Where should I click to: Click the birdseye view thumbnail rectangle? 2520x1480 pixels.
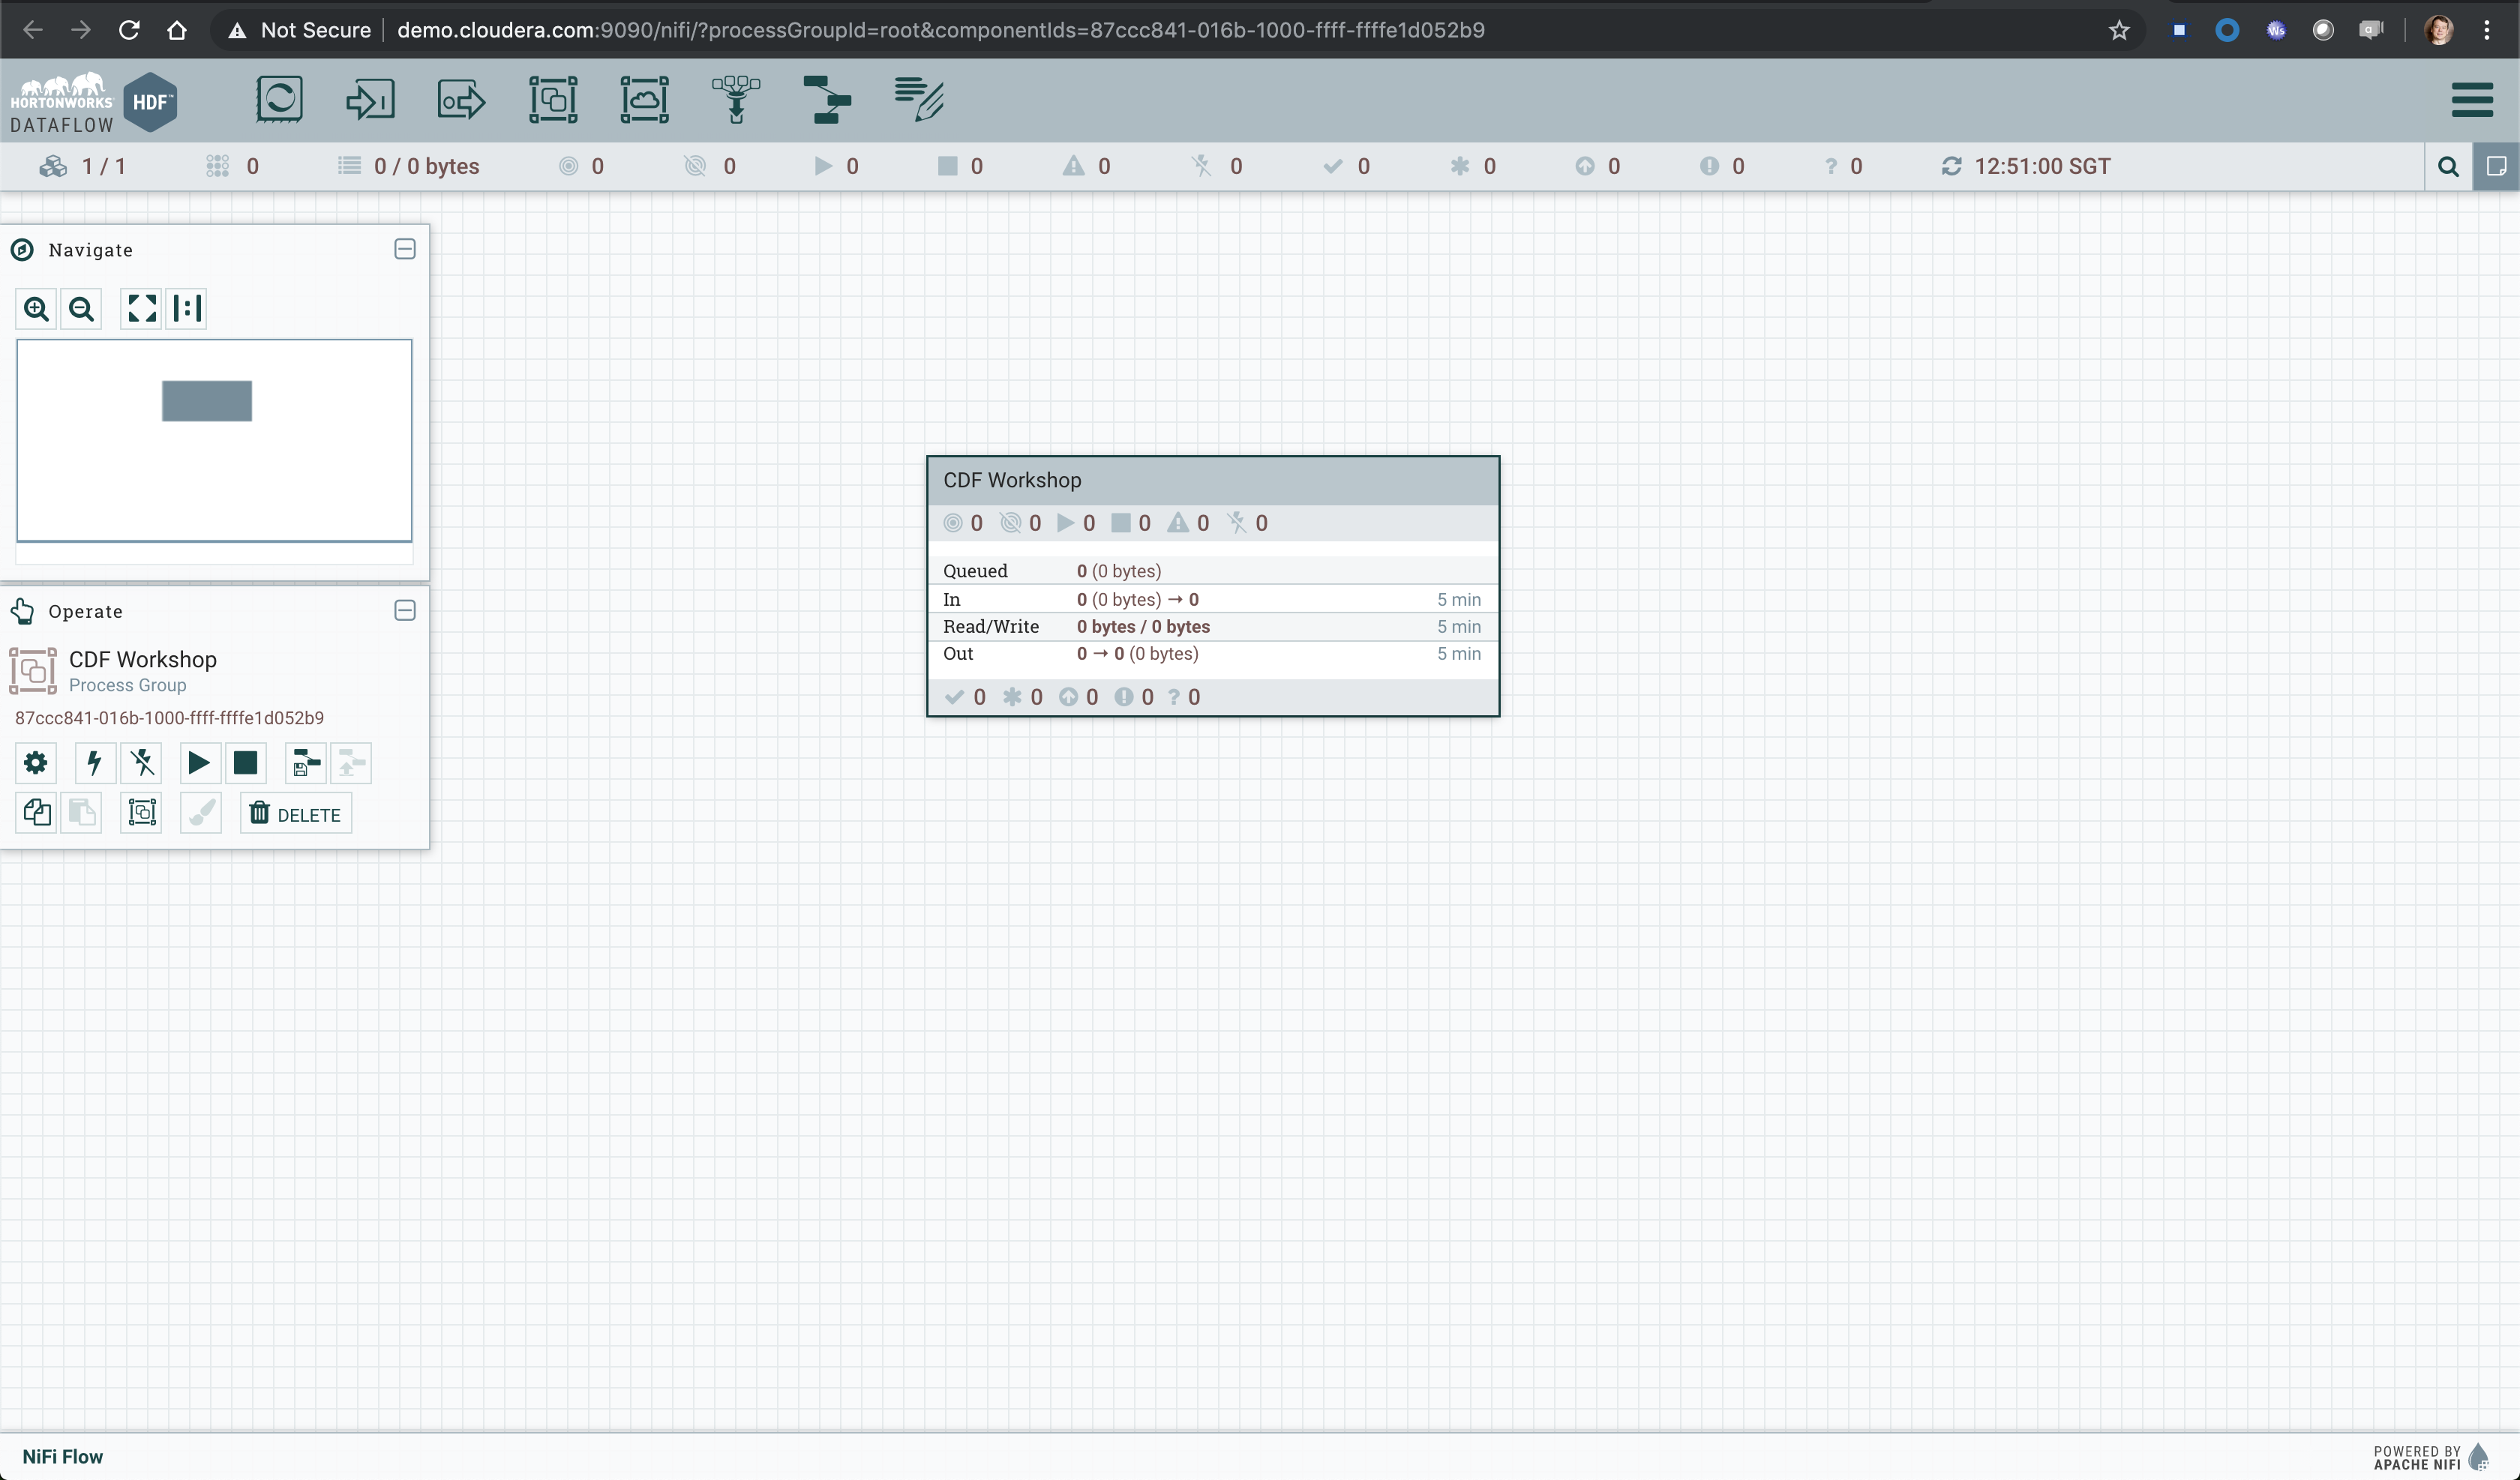point(207,401)
